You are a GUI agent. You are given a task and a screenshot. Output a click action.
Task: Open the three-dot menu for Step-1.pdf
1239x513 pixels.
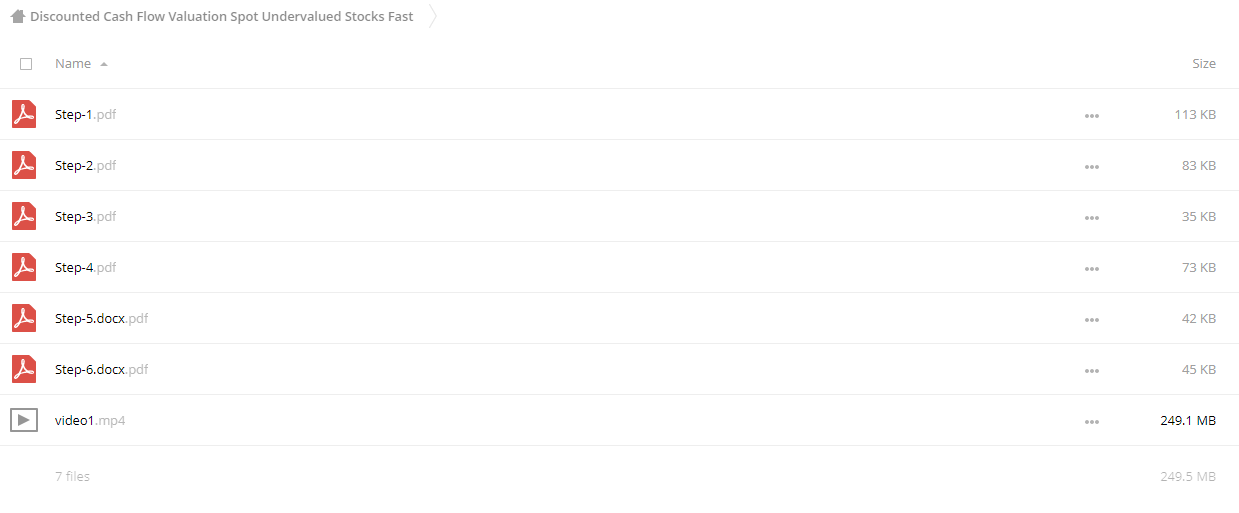point(1092,116)
